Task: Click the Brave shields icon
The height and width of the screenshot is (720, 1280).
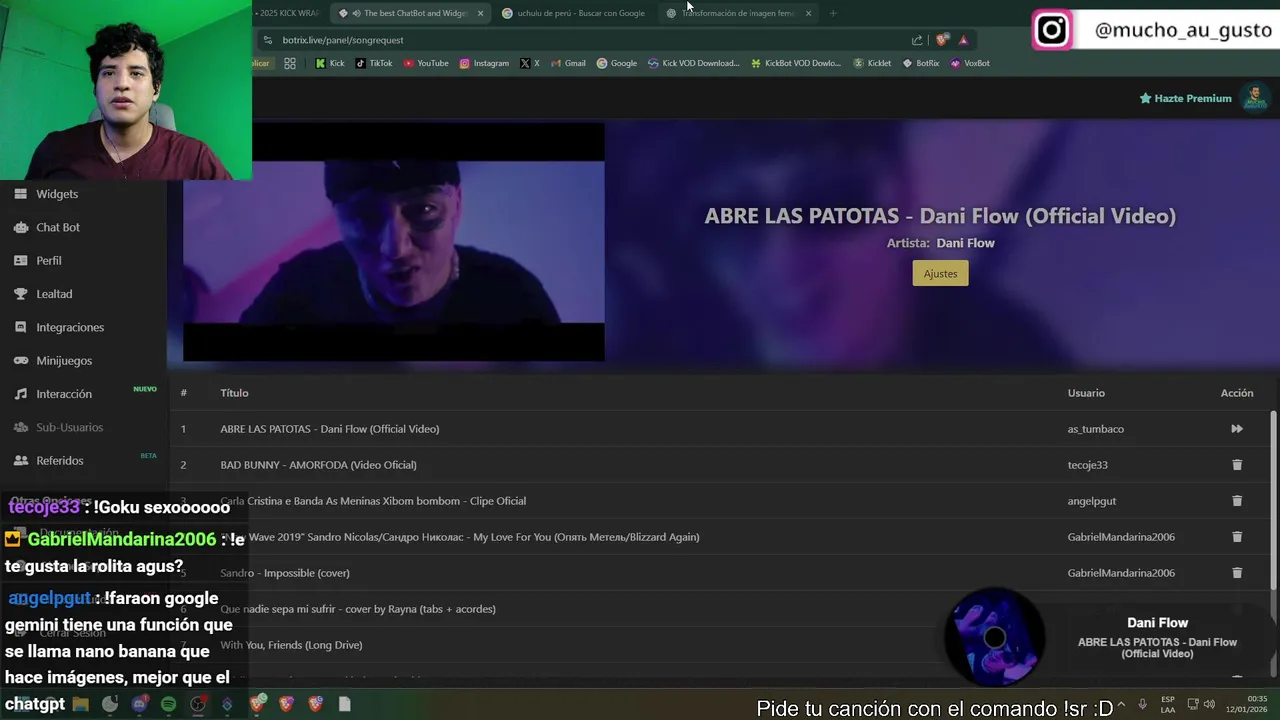Action: pyautogui.click(x=942, y=40)
